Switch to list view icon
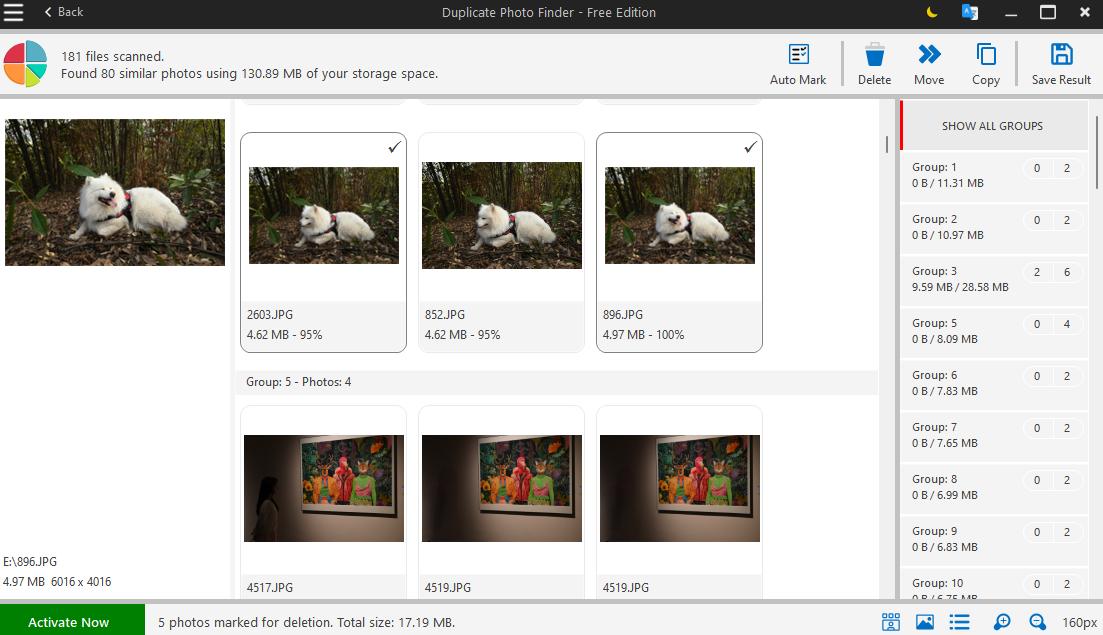Screen dimensions: 1103x635 pyautogui.click(x=959, y=622)
